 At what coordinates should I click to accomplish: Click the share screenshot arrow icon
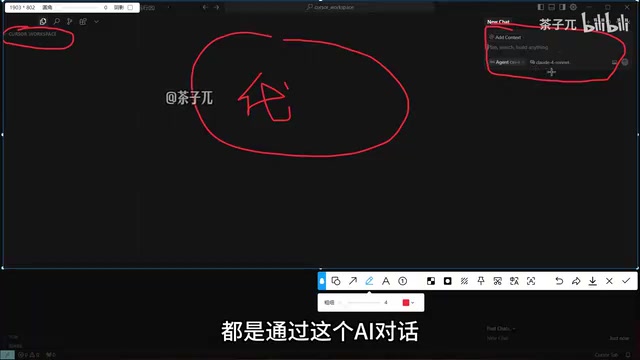pyautogui.click(x=576, y=281)
